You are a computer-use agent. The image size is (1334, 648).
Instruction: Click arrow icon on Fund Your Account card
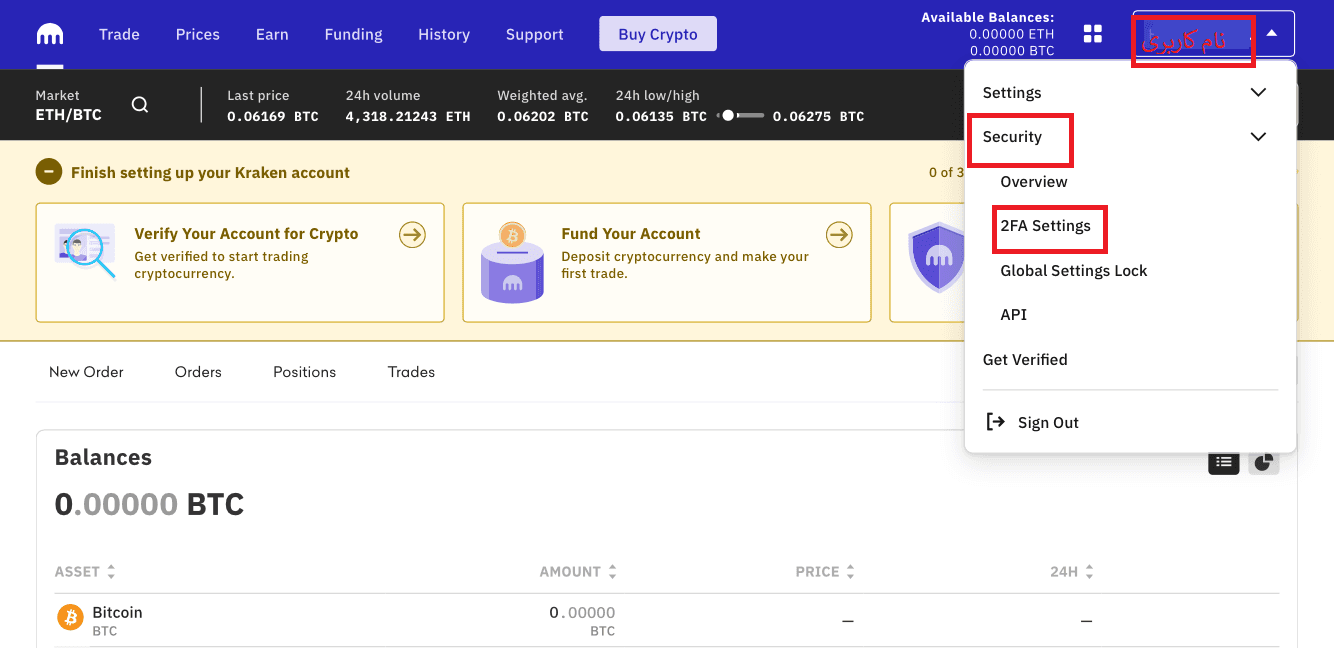pos(839,235)
